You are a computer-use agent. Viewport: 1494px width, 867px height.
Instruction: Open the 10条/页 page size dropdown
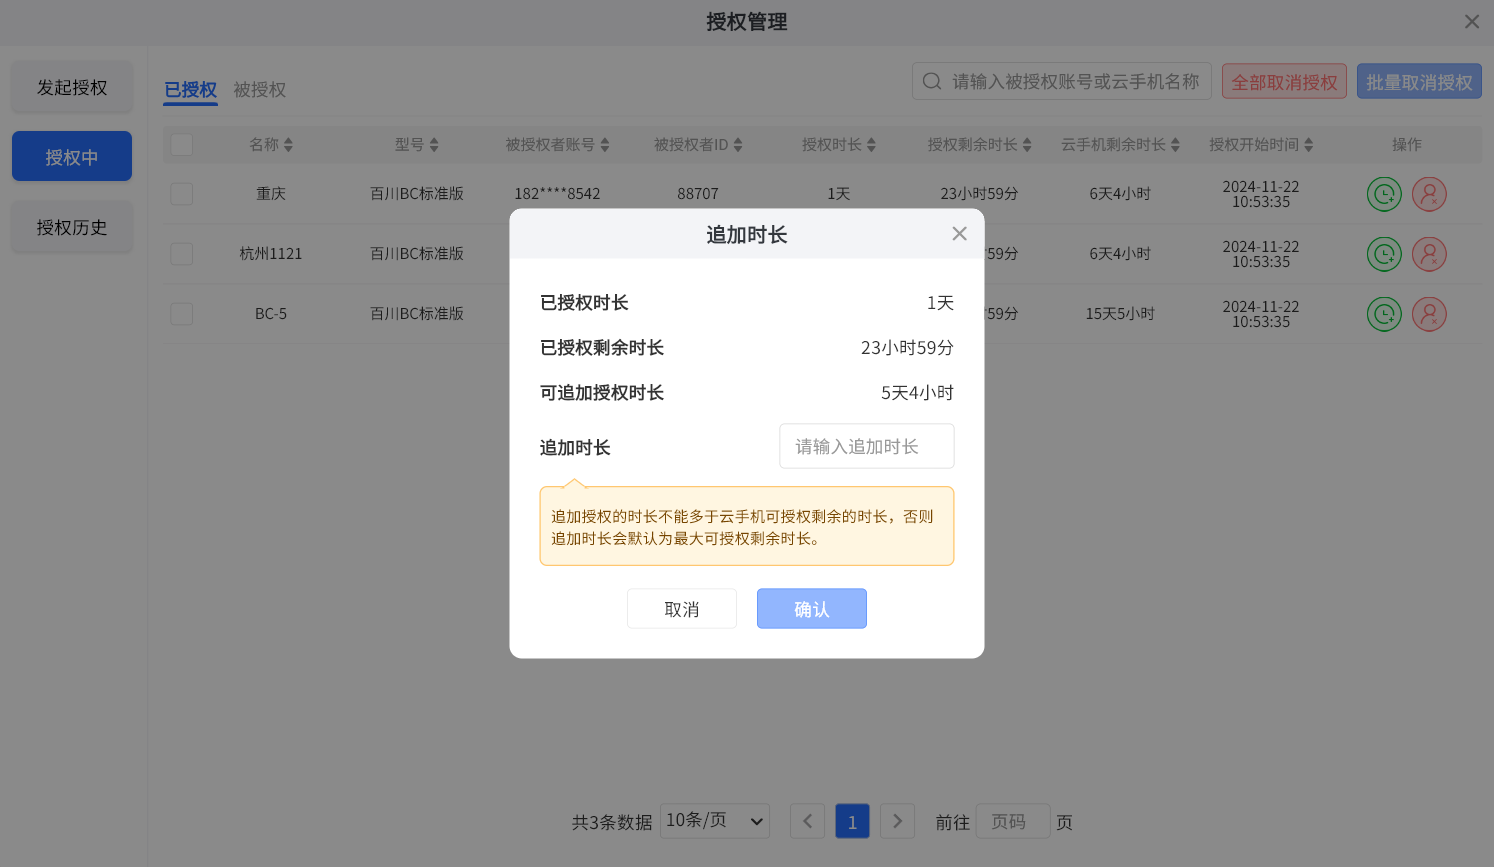(x=714, y=821)
